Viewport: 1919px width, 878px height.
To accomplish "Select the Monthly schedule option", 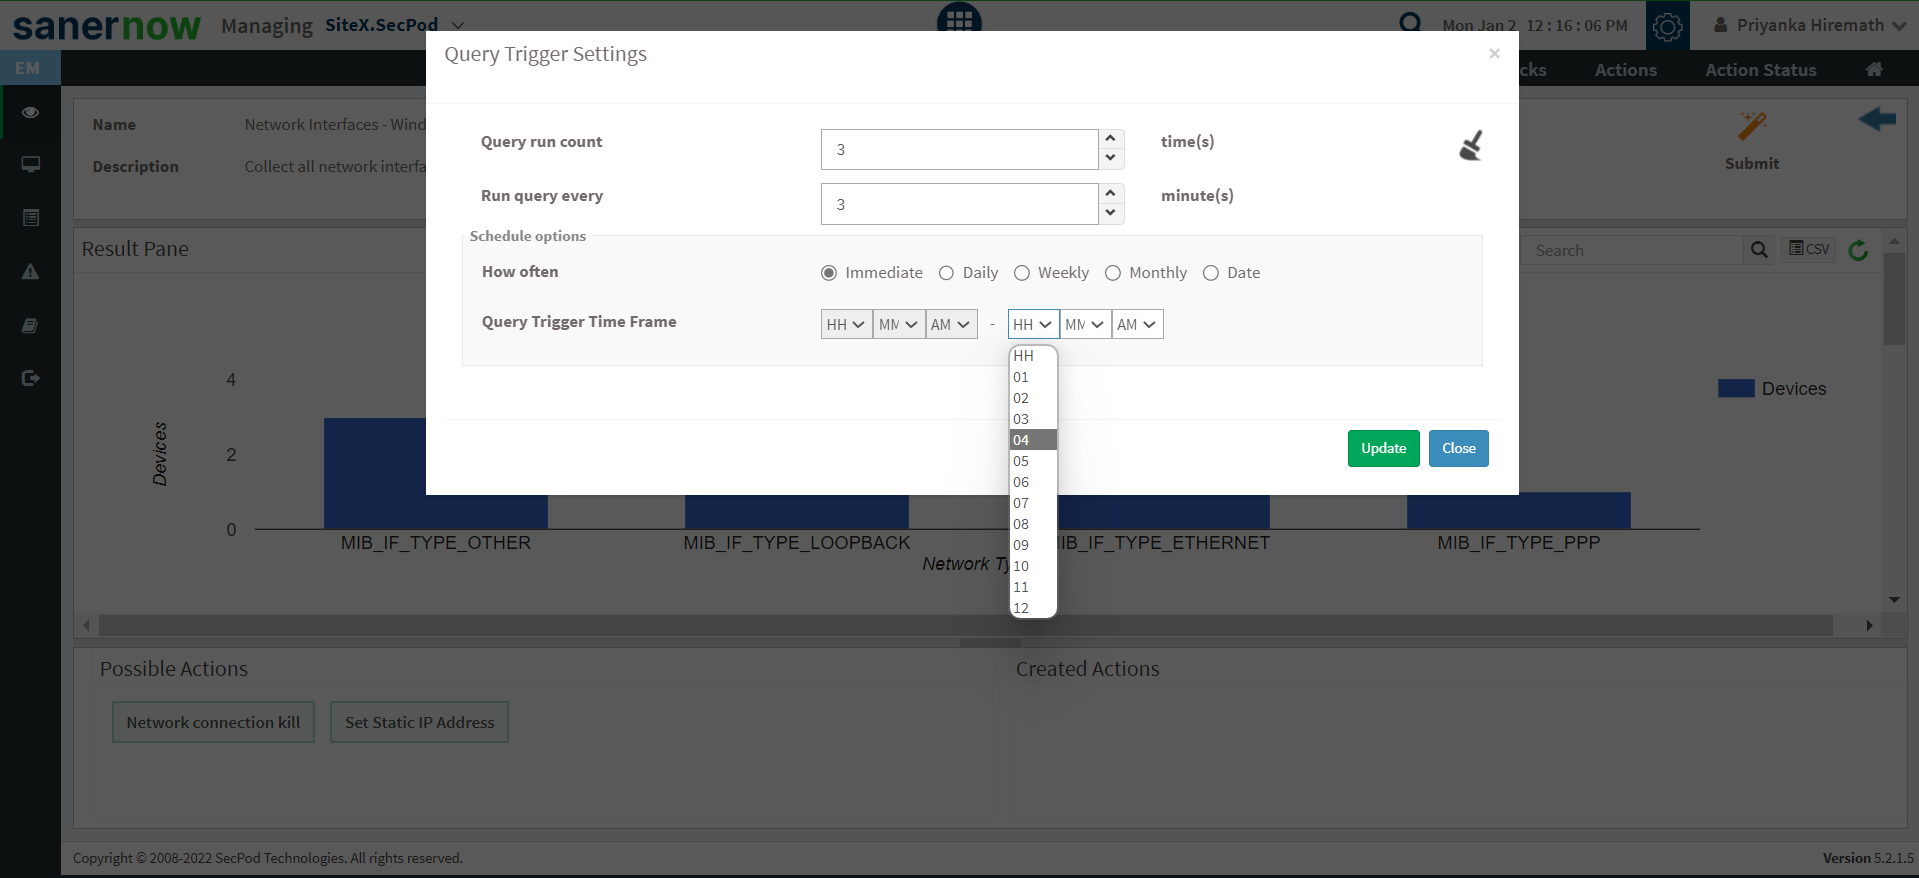I will [x=1113, y=273].
